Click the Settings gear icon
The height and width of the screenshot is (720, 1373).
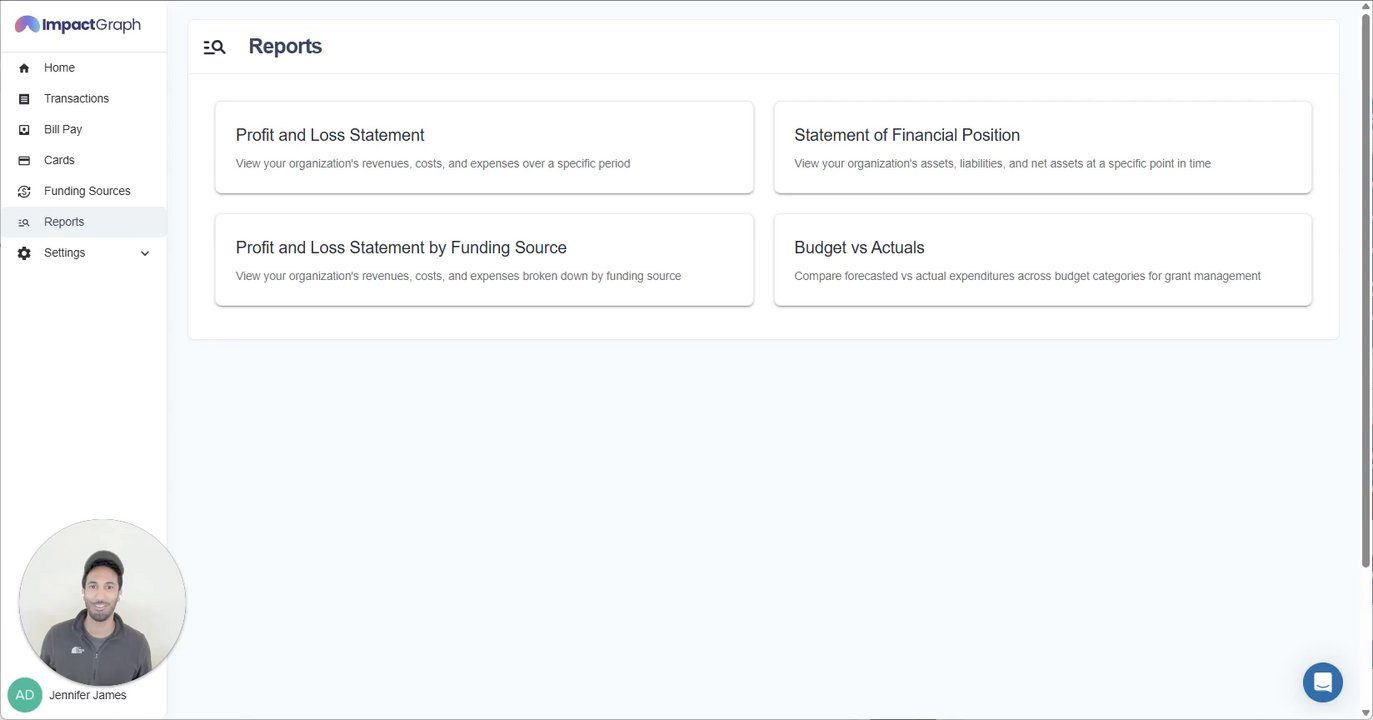[24, 253]
